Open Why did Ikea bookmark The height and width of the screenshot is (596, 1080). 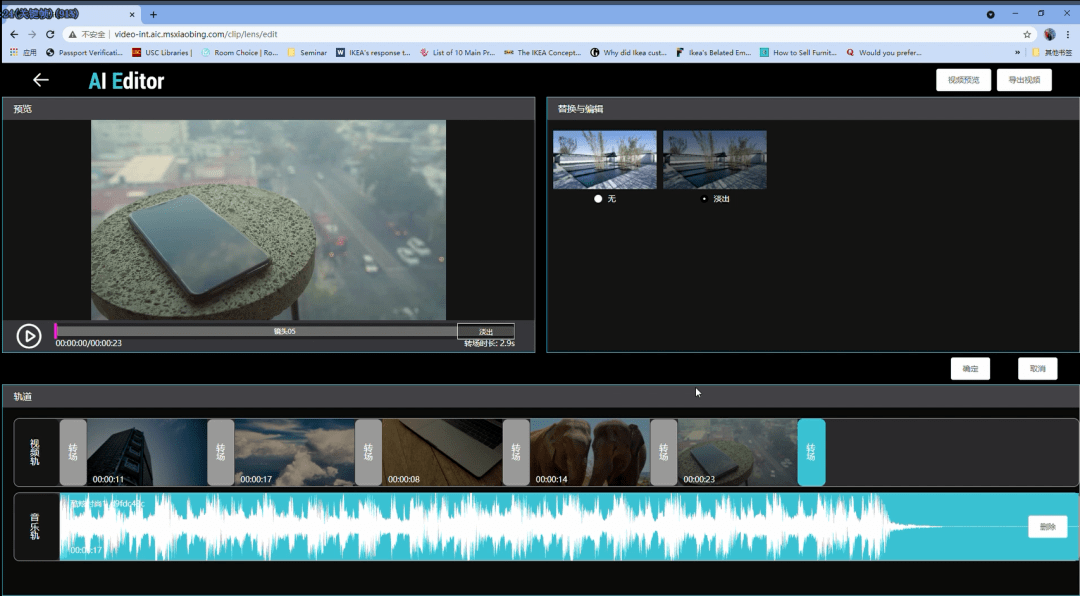click(x=629, y=52)
